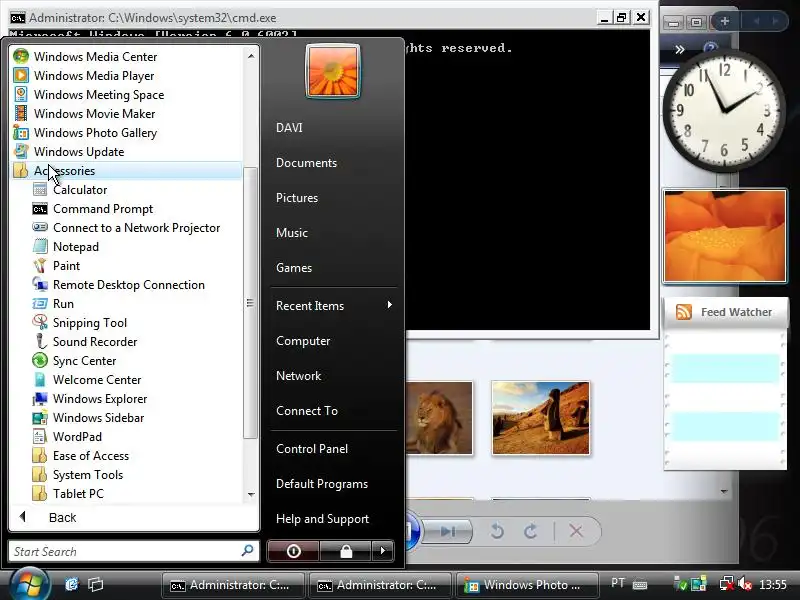This screenshot has height=600, width=800.
Task: Switch to Windows Photo Gallery taskbar button
Action: (527, 585)
